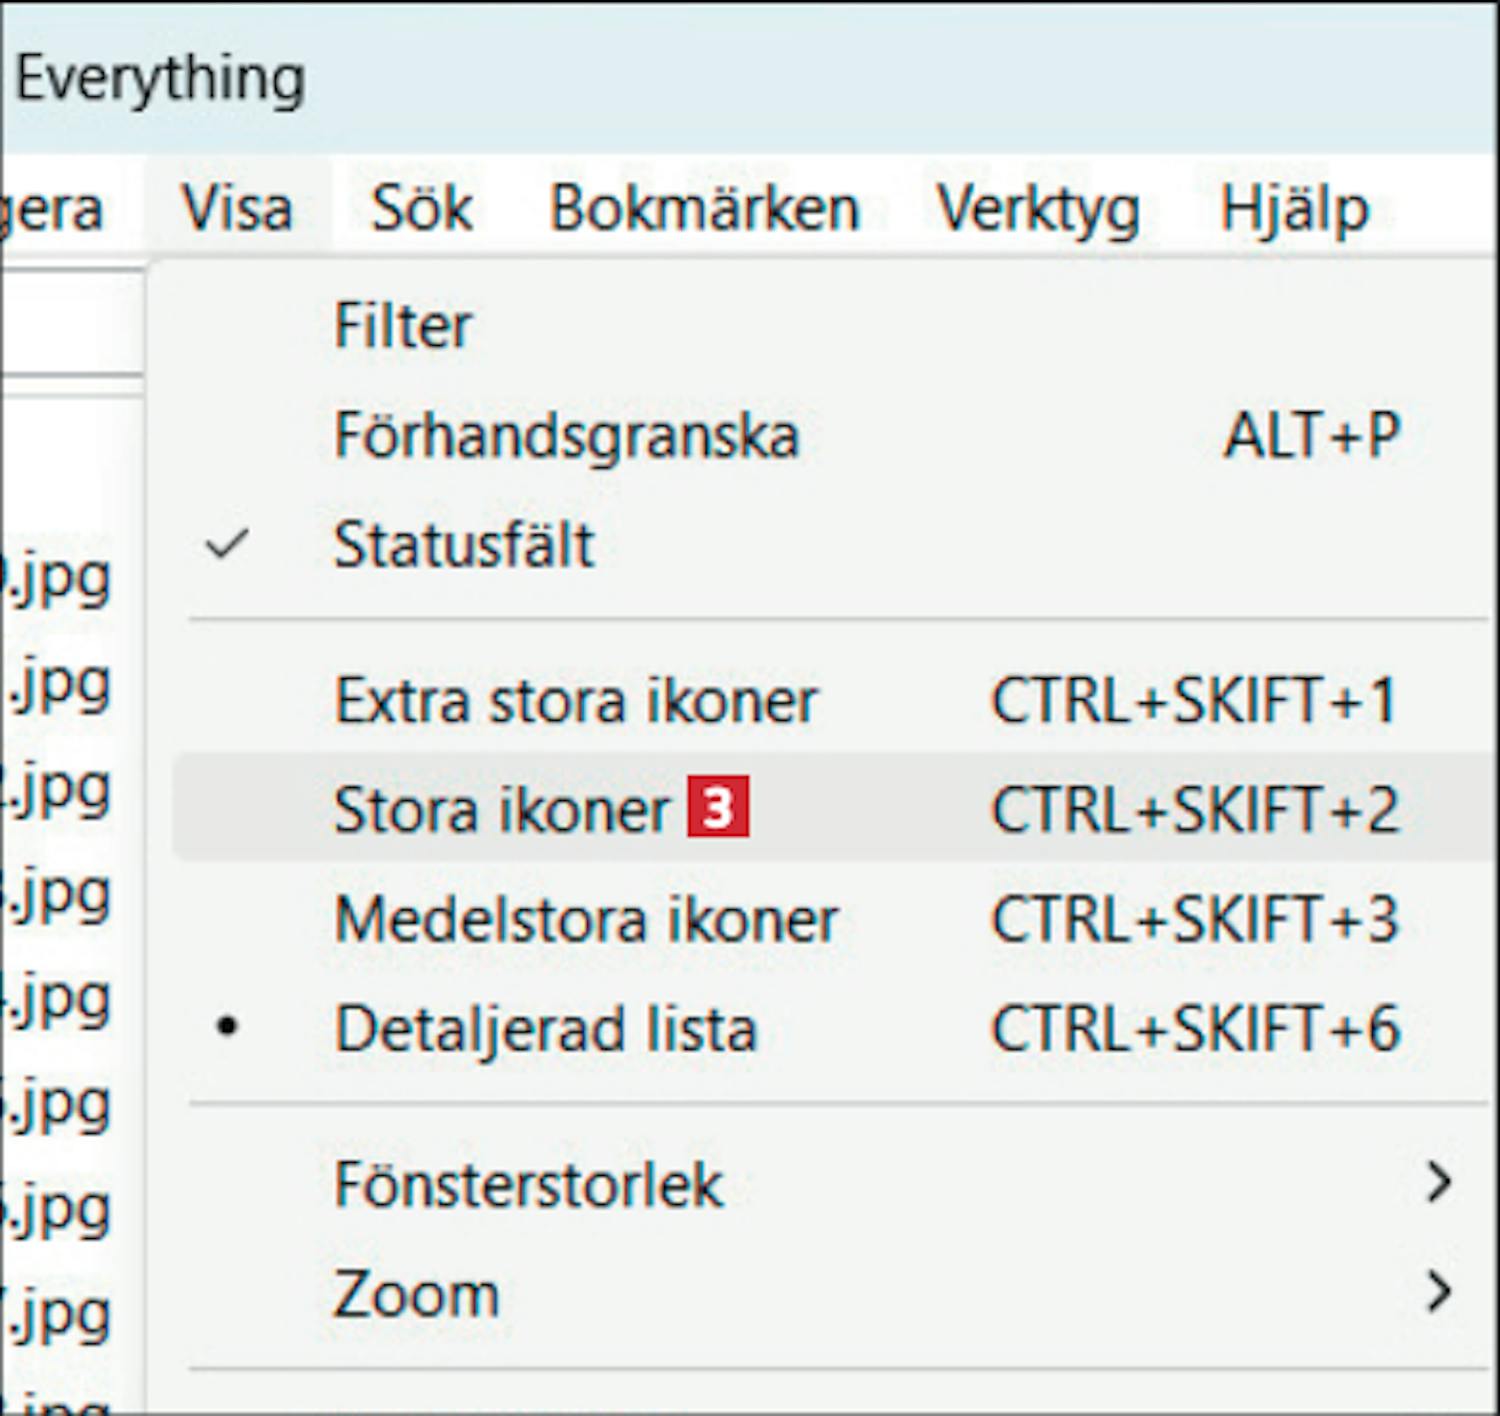Click the search field under the menu bar
The height and width of the screenshot is (1416, 1500).
click(70, 323)
